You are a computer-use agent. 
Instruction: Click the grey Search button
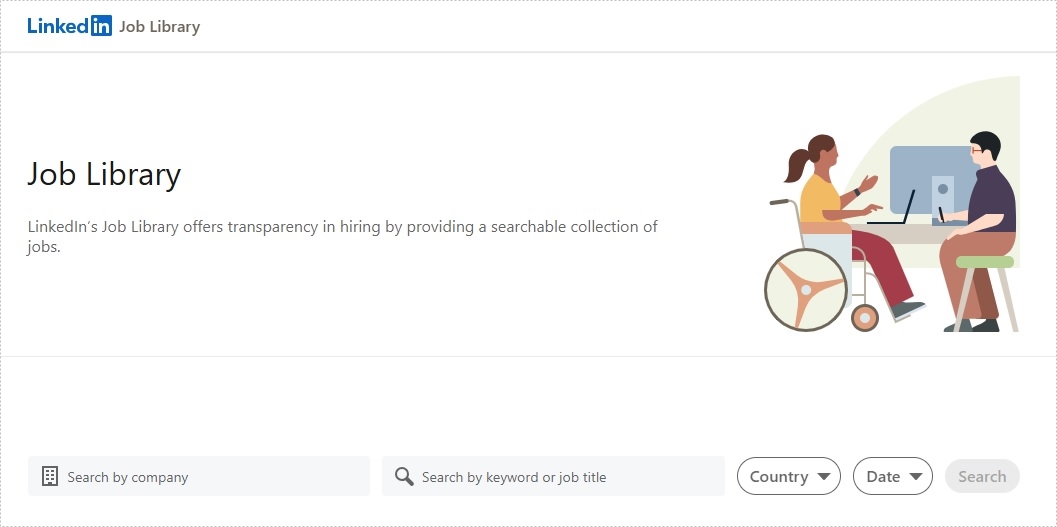coord(982,476)
